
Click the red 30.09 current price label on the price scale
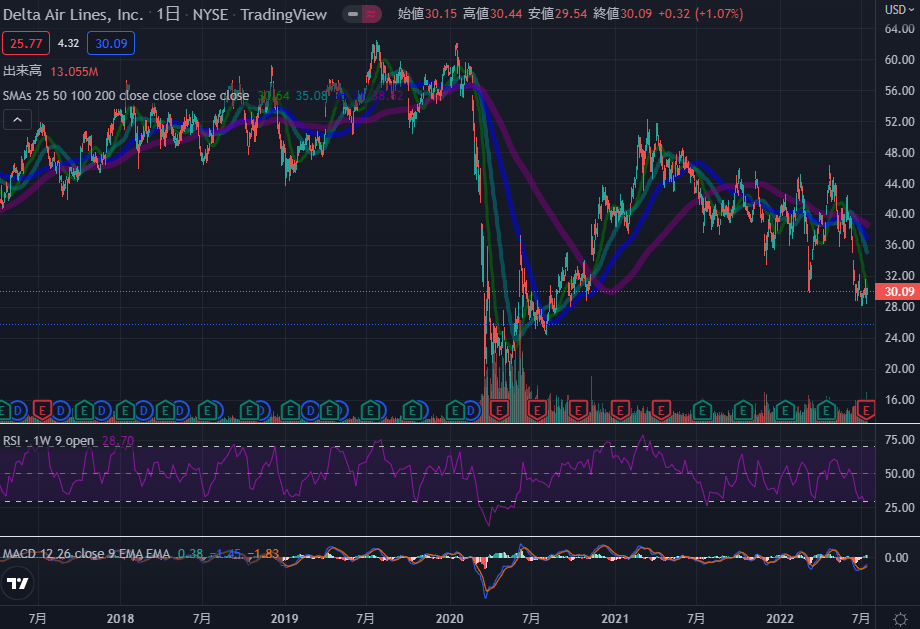[898, 292]
